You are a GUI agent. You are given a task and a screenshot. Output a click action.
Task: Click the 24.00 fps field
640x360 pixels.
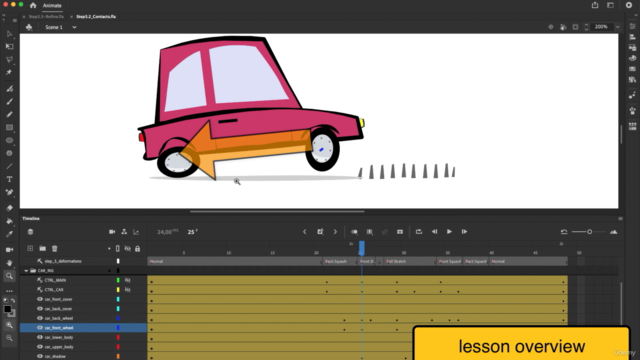tap(167, 232)
